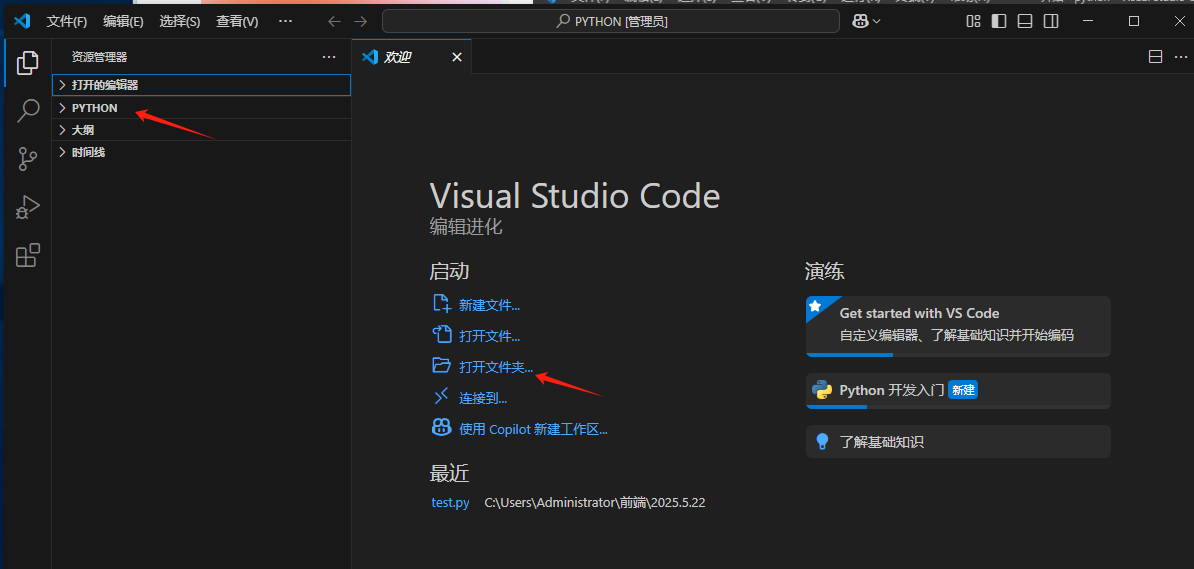The width and height of the screenshot is (1194, 569).
Task: Click the VS Code logo in title bar
Action: [22, 21]
